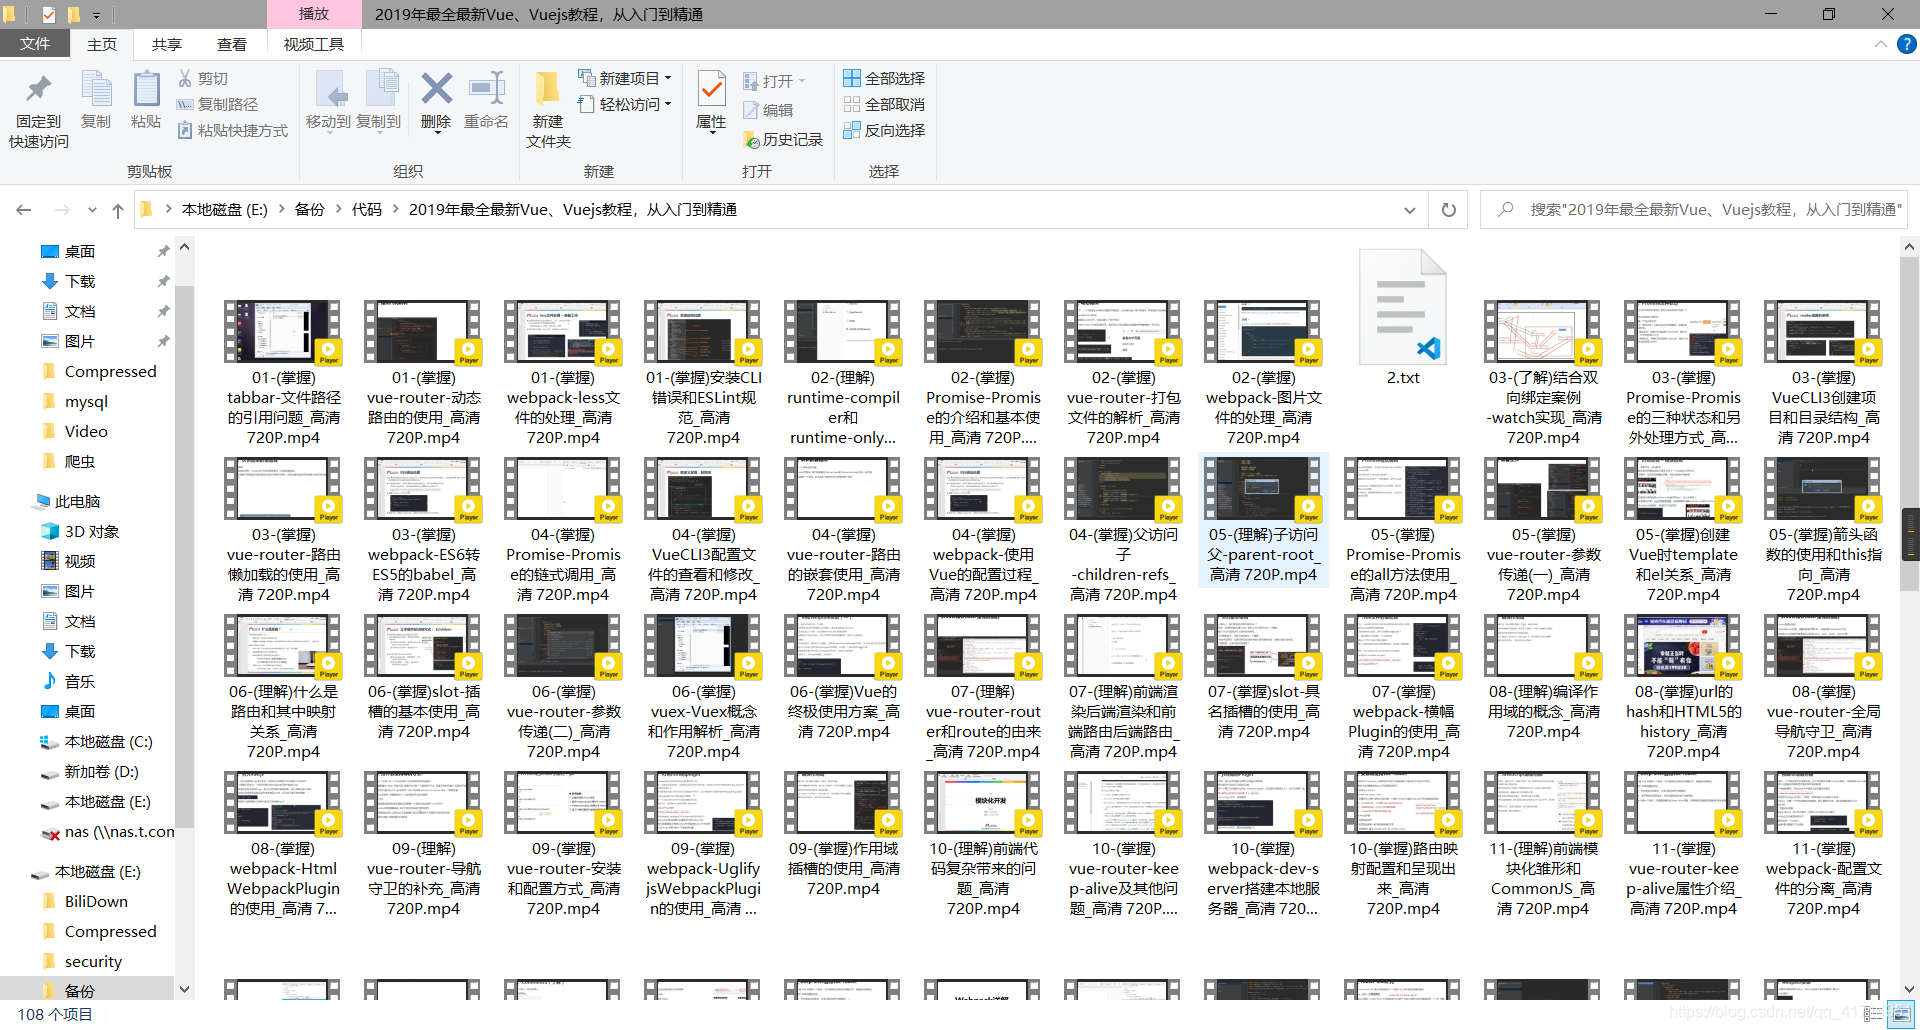Click Invert Selection (反向选择)

click(x=884, y=130)
